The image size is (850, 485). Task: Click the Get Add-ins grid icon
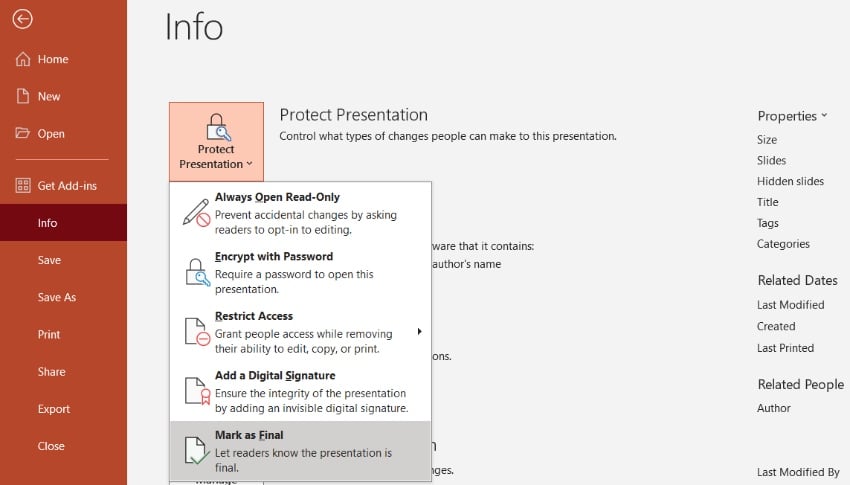pyautogui.click(x=23, y=186)
